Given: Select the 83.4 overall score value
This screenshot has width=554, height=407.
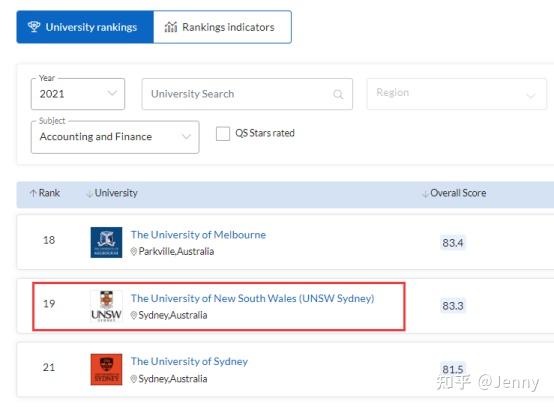Looking at the screenshot, I should [x=453, y=243].
